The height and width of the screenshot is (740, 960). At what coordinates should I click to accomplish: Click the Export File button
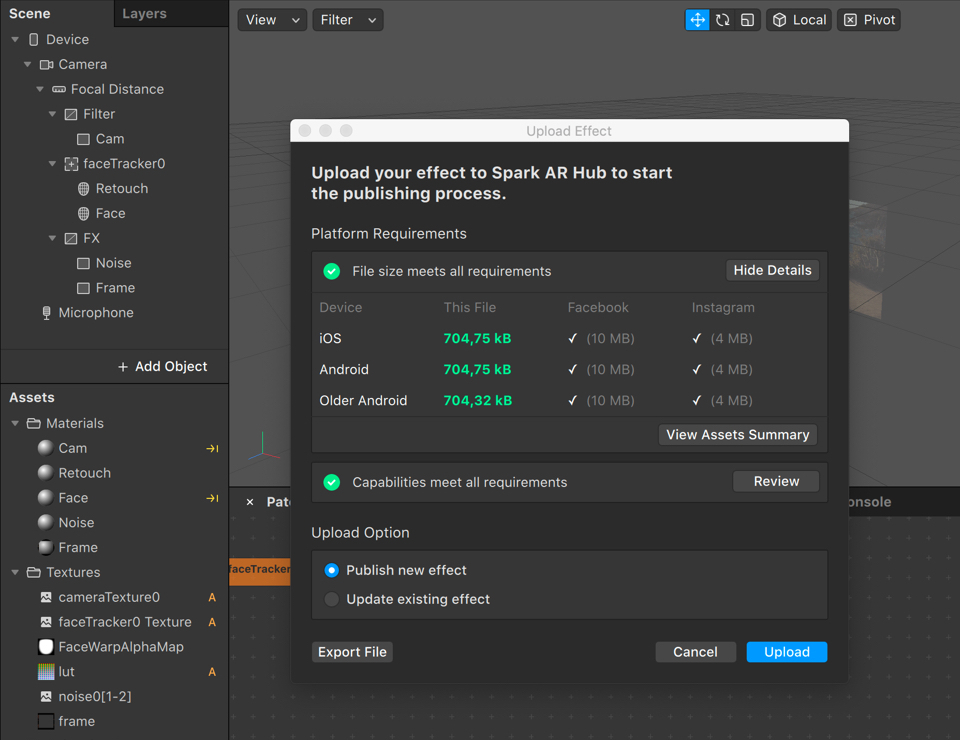[x=352, y=652]
